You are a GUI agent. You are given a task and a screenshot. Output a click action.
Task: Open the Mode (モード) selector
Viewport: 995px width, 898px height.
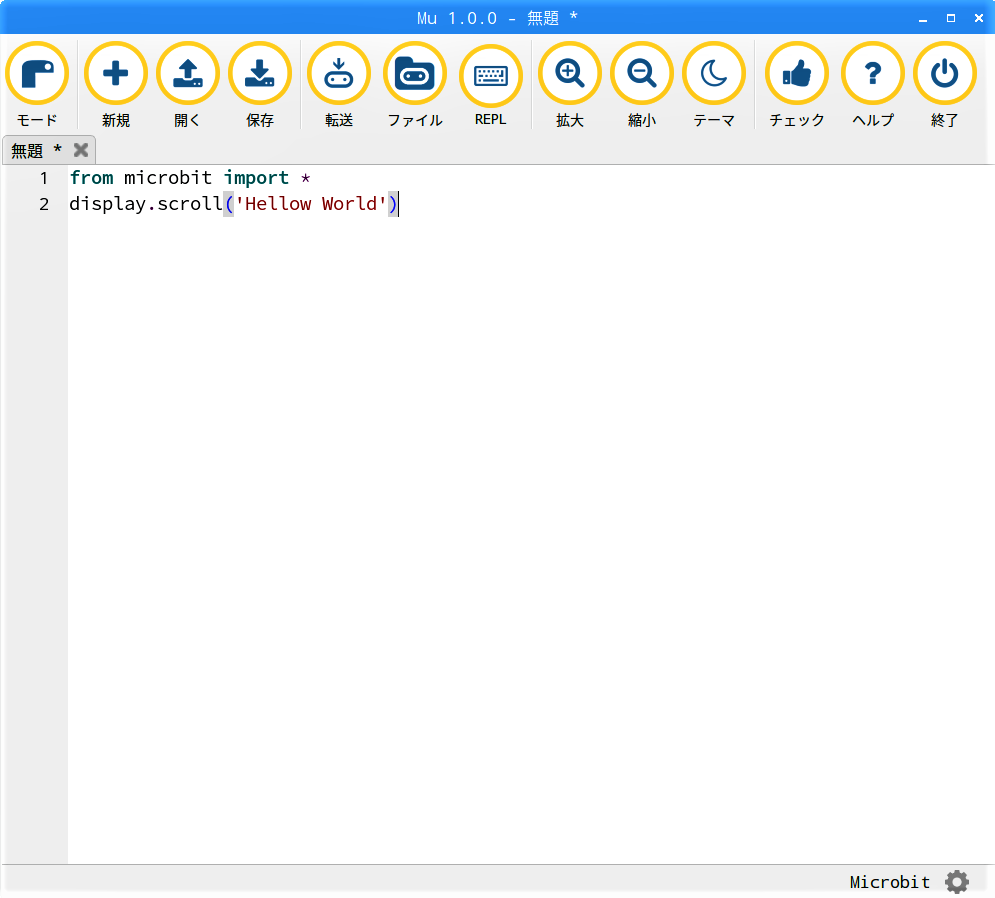37,85
